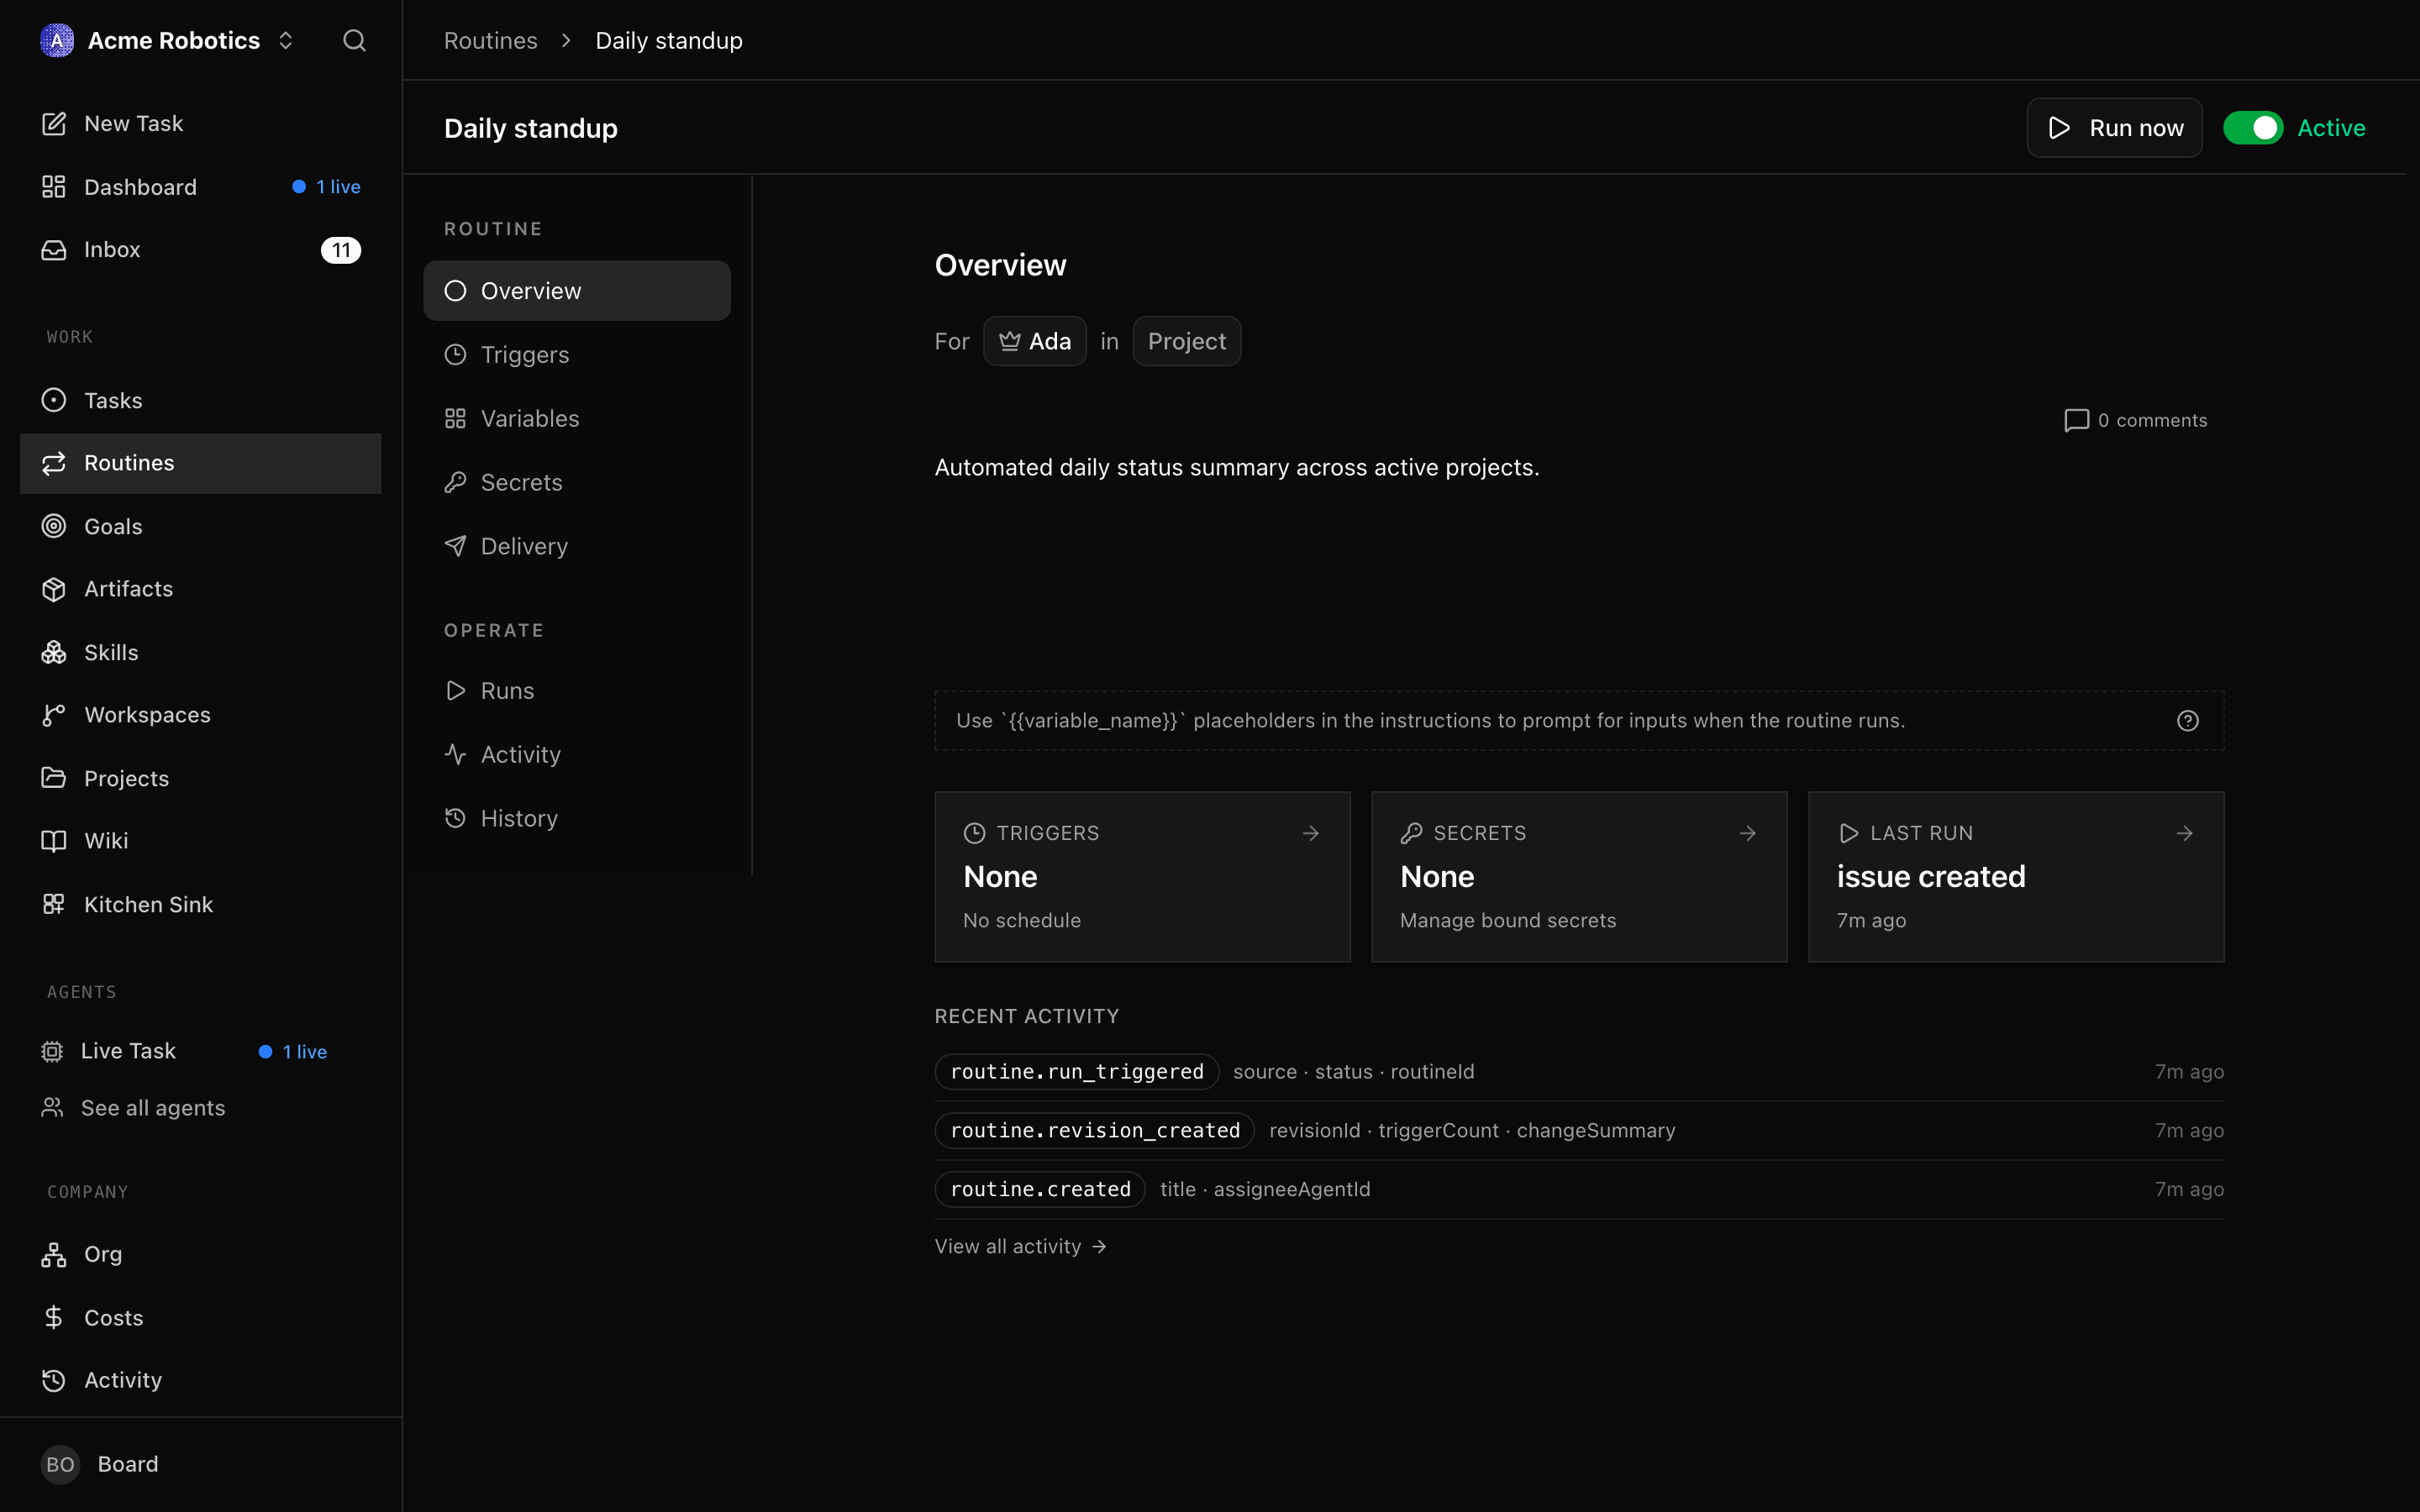
Task: Click the Costs dollar icon
Action: click(54, 1318)
